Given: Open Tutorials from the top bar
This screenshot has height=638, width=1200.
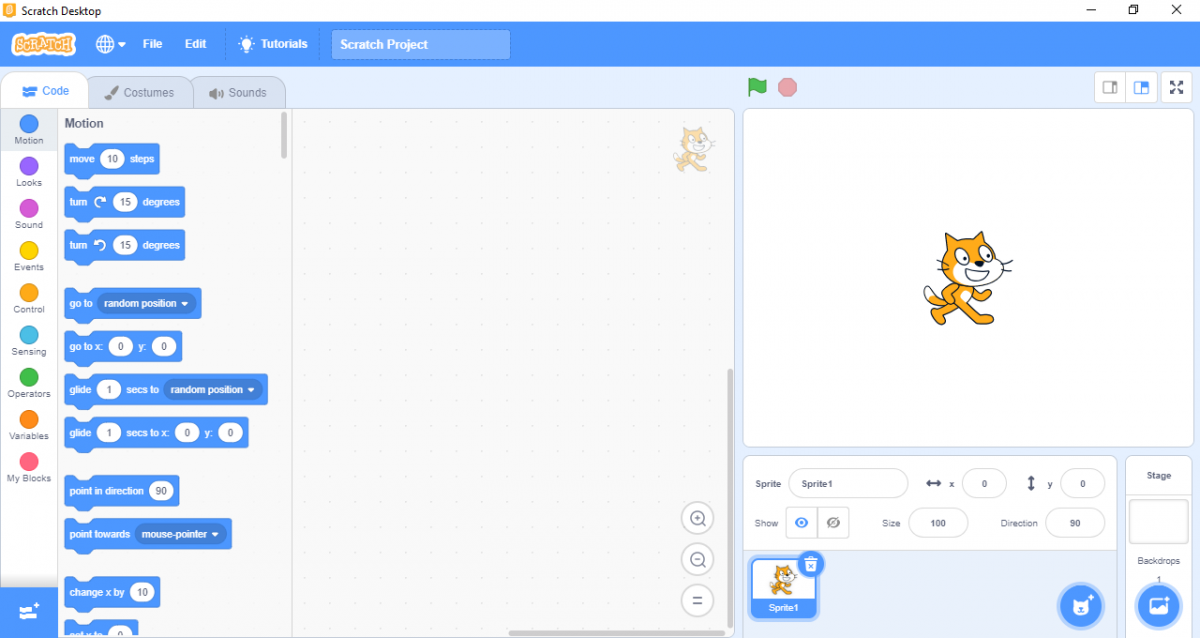Looking at the screenshot, I should 273,44.
